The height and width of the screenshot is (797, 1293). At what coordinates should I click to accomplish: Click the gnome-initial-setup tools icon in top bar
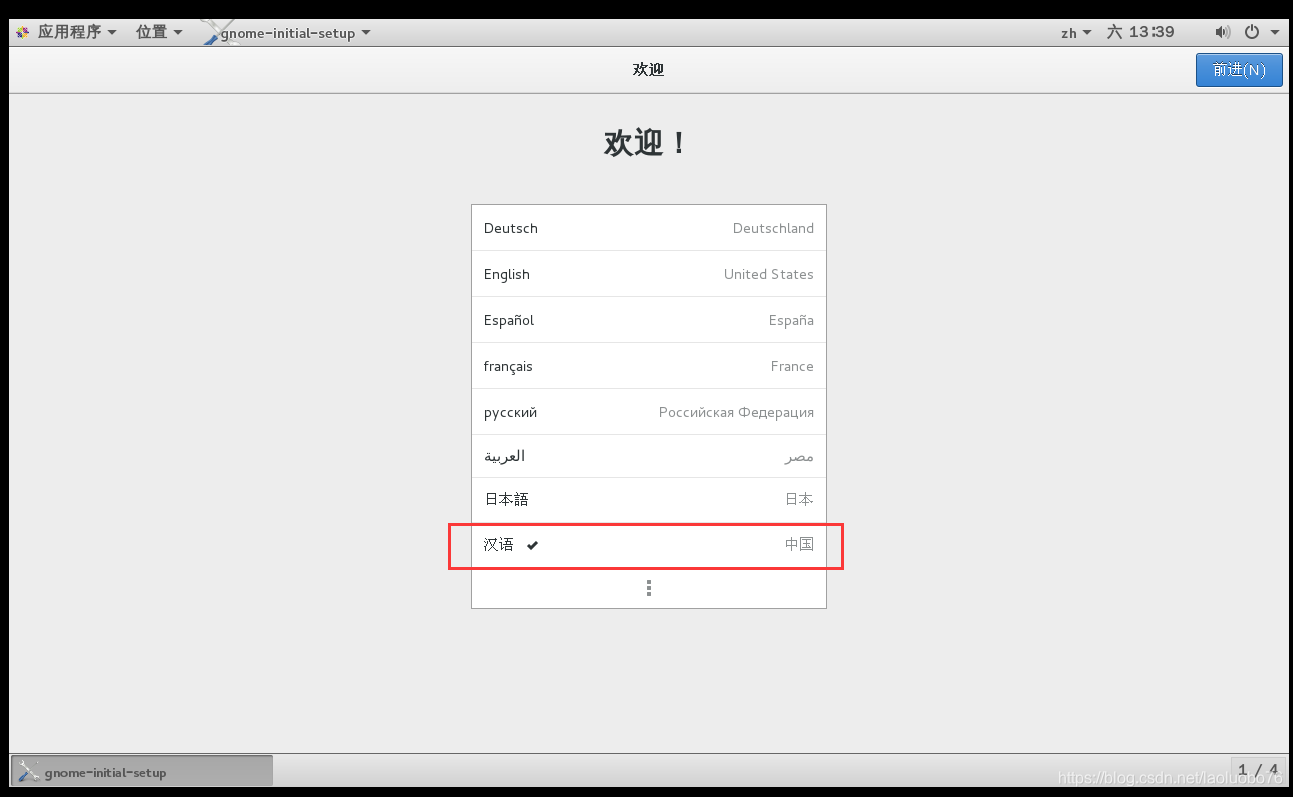point(219,32)
